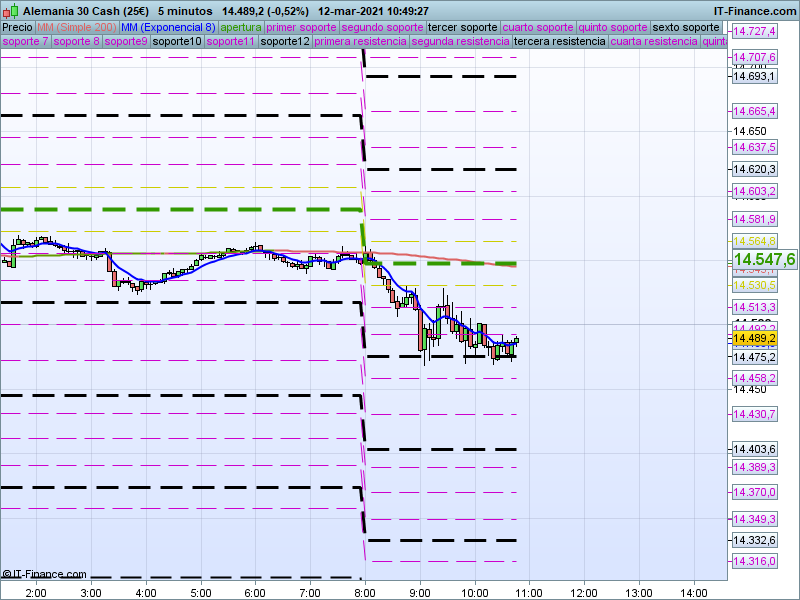Click the 14.316,0 price level tag
The image size is (800, 600).
(x=754, y=561)
